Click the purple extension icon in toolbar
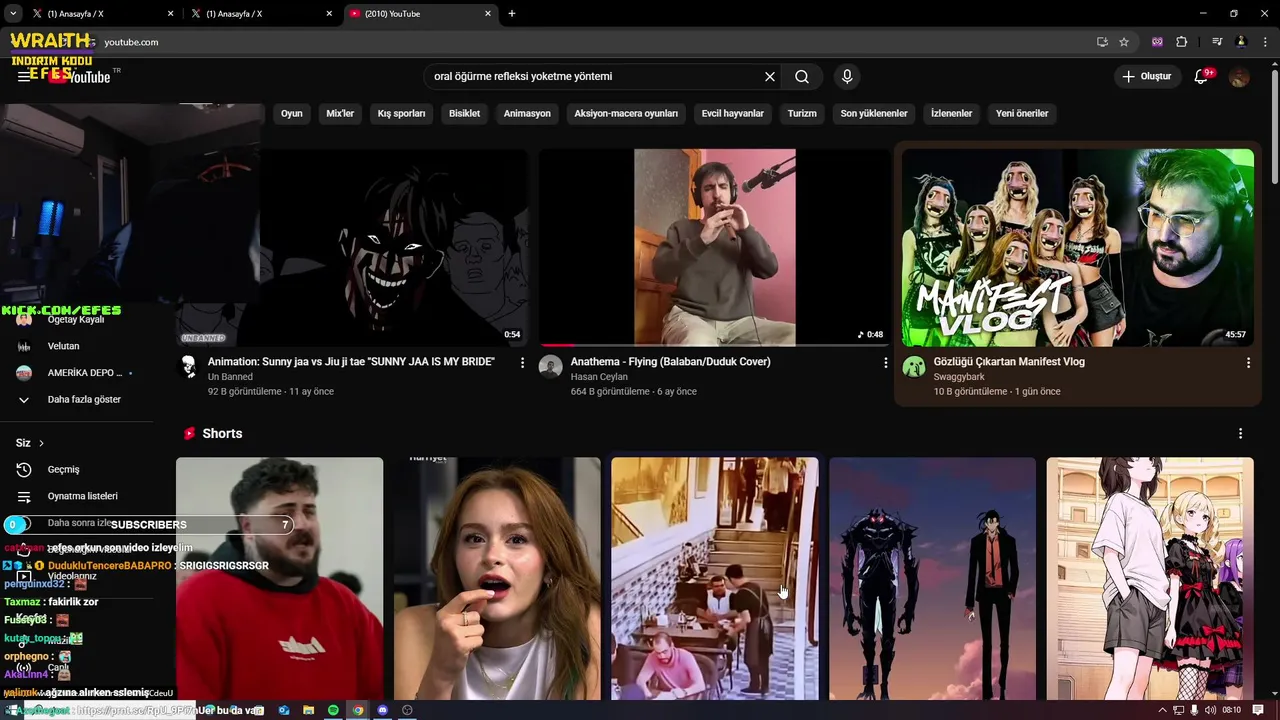Screen dimensions: 1280x720 tap(1158, 42)
